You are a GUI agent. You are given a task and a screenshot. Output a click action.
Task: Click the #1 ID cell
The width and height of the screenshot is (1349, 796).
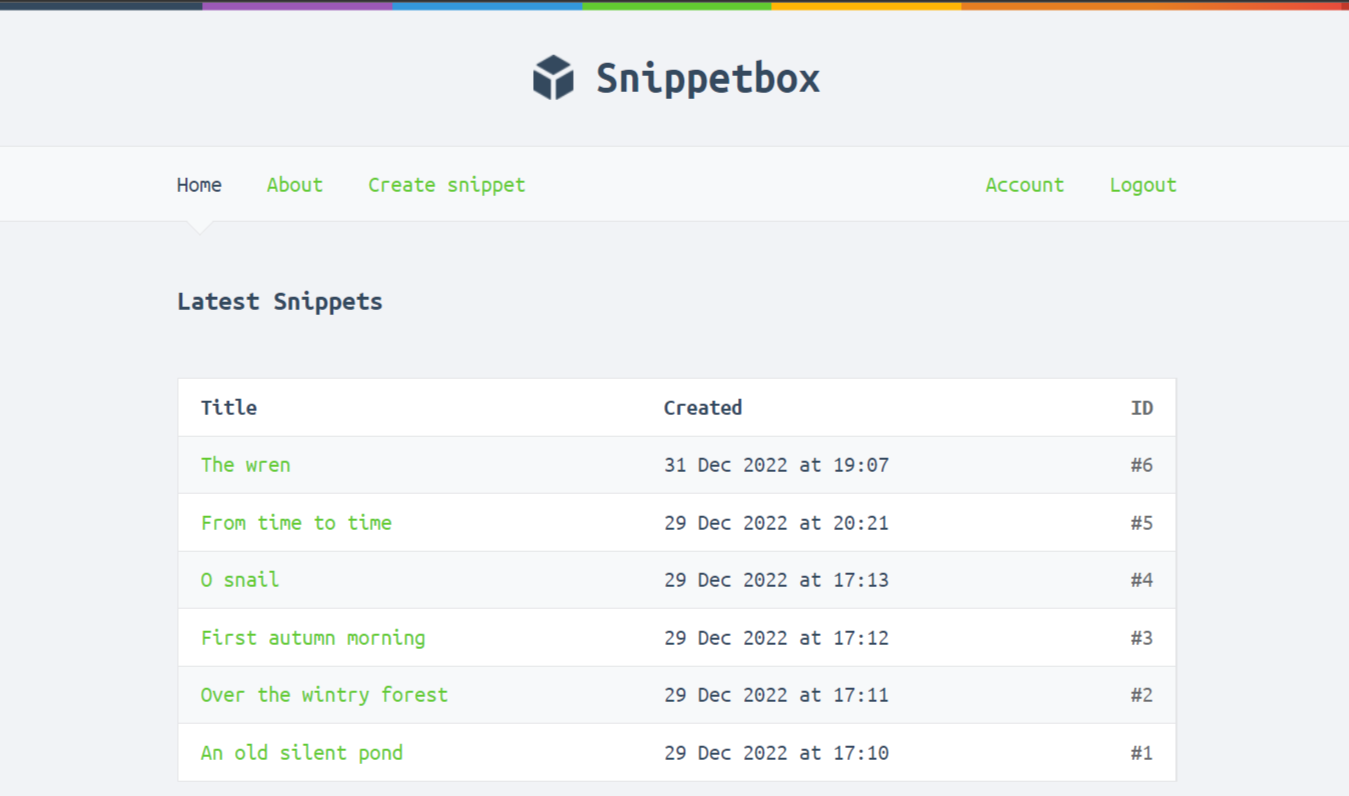[x=1142, y=753]
